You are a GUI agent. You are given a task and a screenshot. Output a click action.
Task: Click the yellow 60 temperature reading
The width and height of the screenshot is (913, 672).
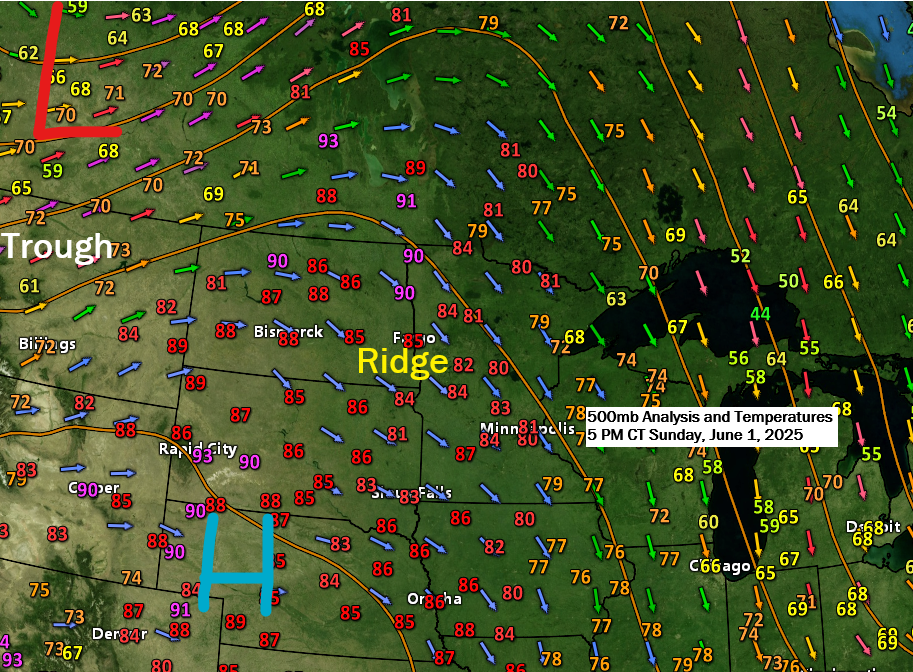[708, 522]
